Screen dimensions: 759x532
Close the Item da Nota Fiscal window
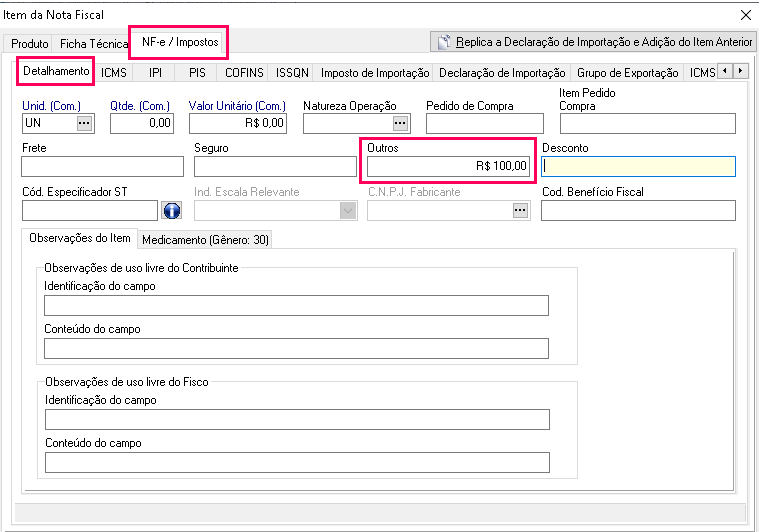click(745, 15)
